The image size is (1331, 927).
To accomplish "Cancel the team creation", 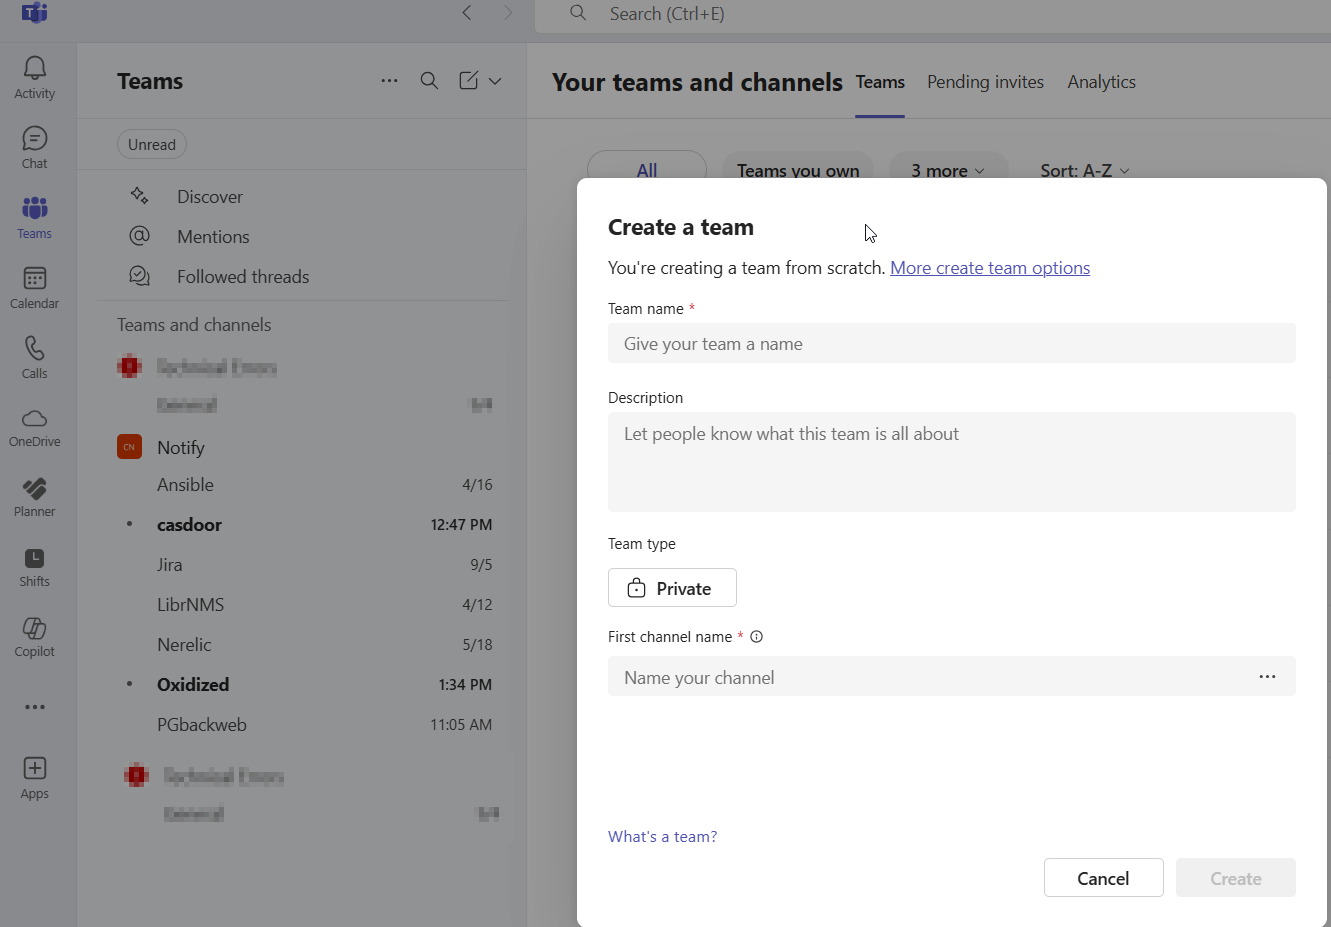I will tap(1103, 877).
